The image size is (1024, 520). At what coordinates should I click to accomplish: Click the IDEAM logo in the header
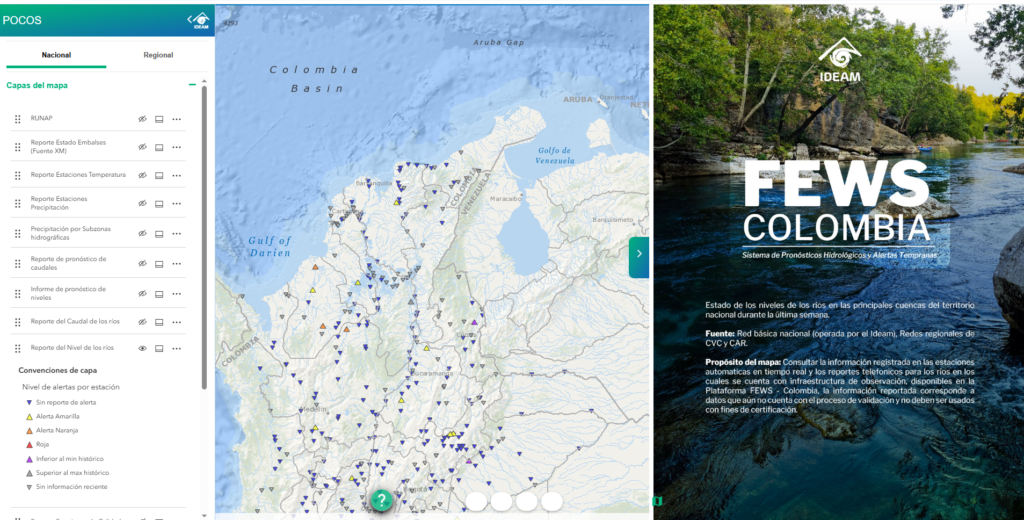(x=200, y=19)
